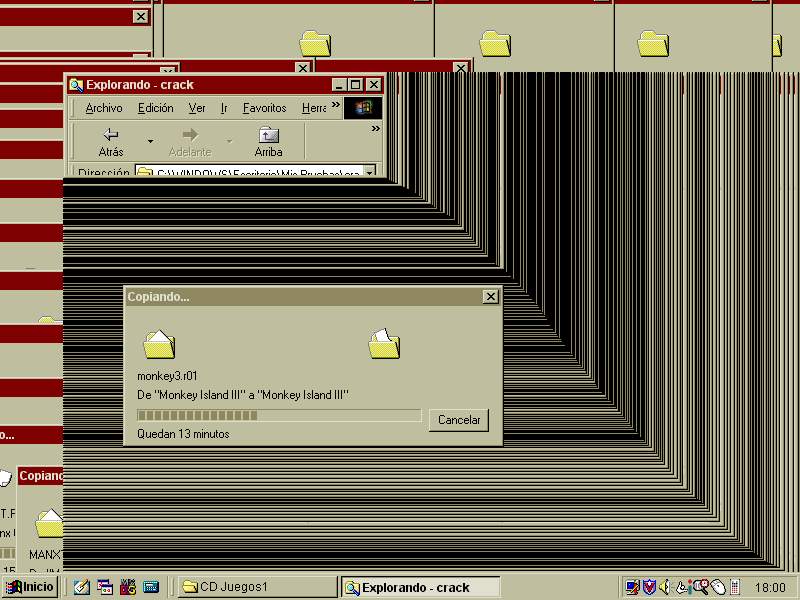
Task: Click the 18:00 taskbar clock
Action: click(x=770, y=587)
